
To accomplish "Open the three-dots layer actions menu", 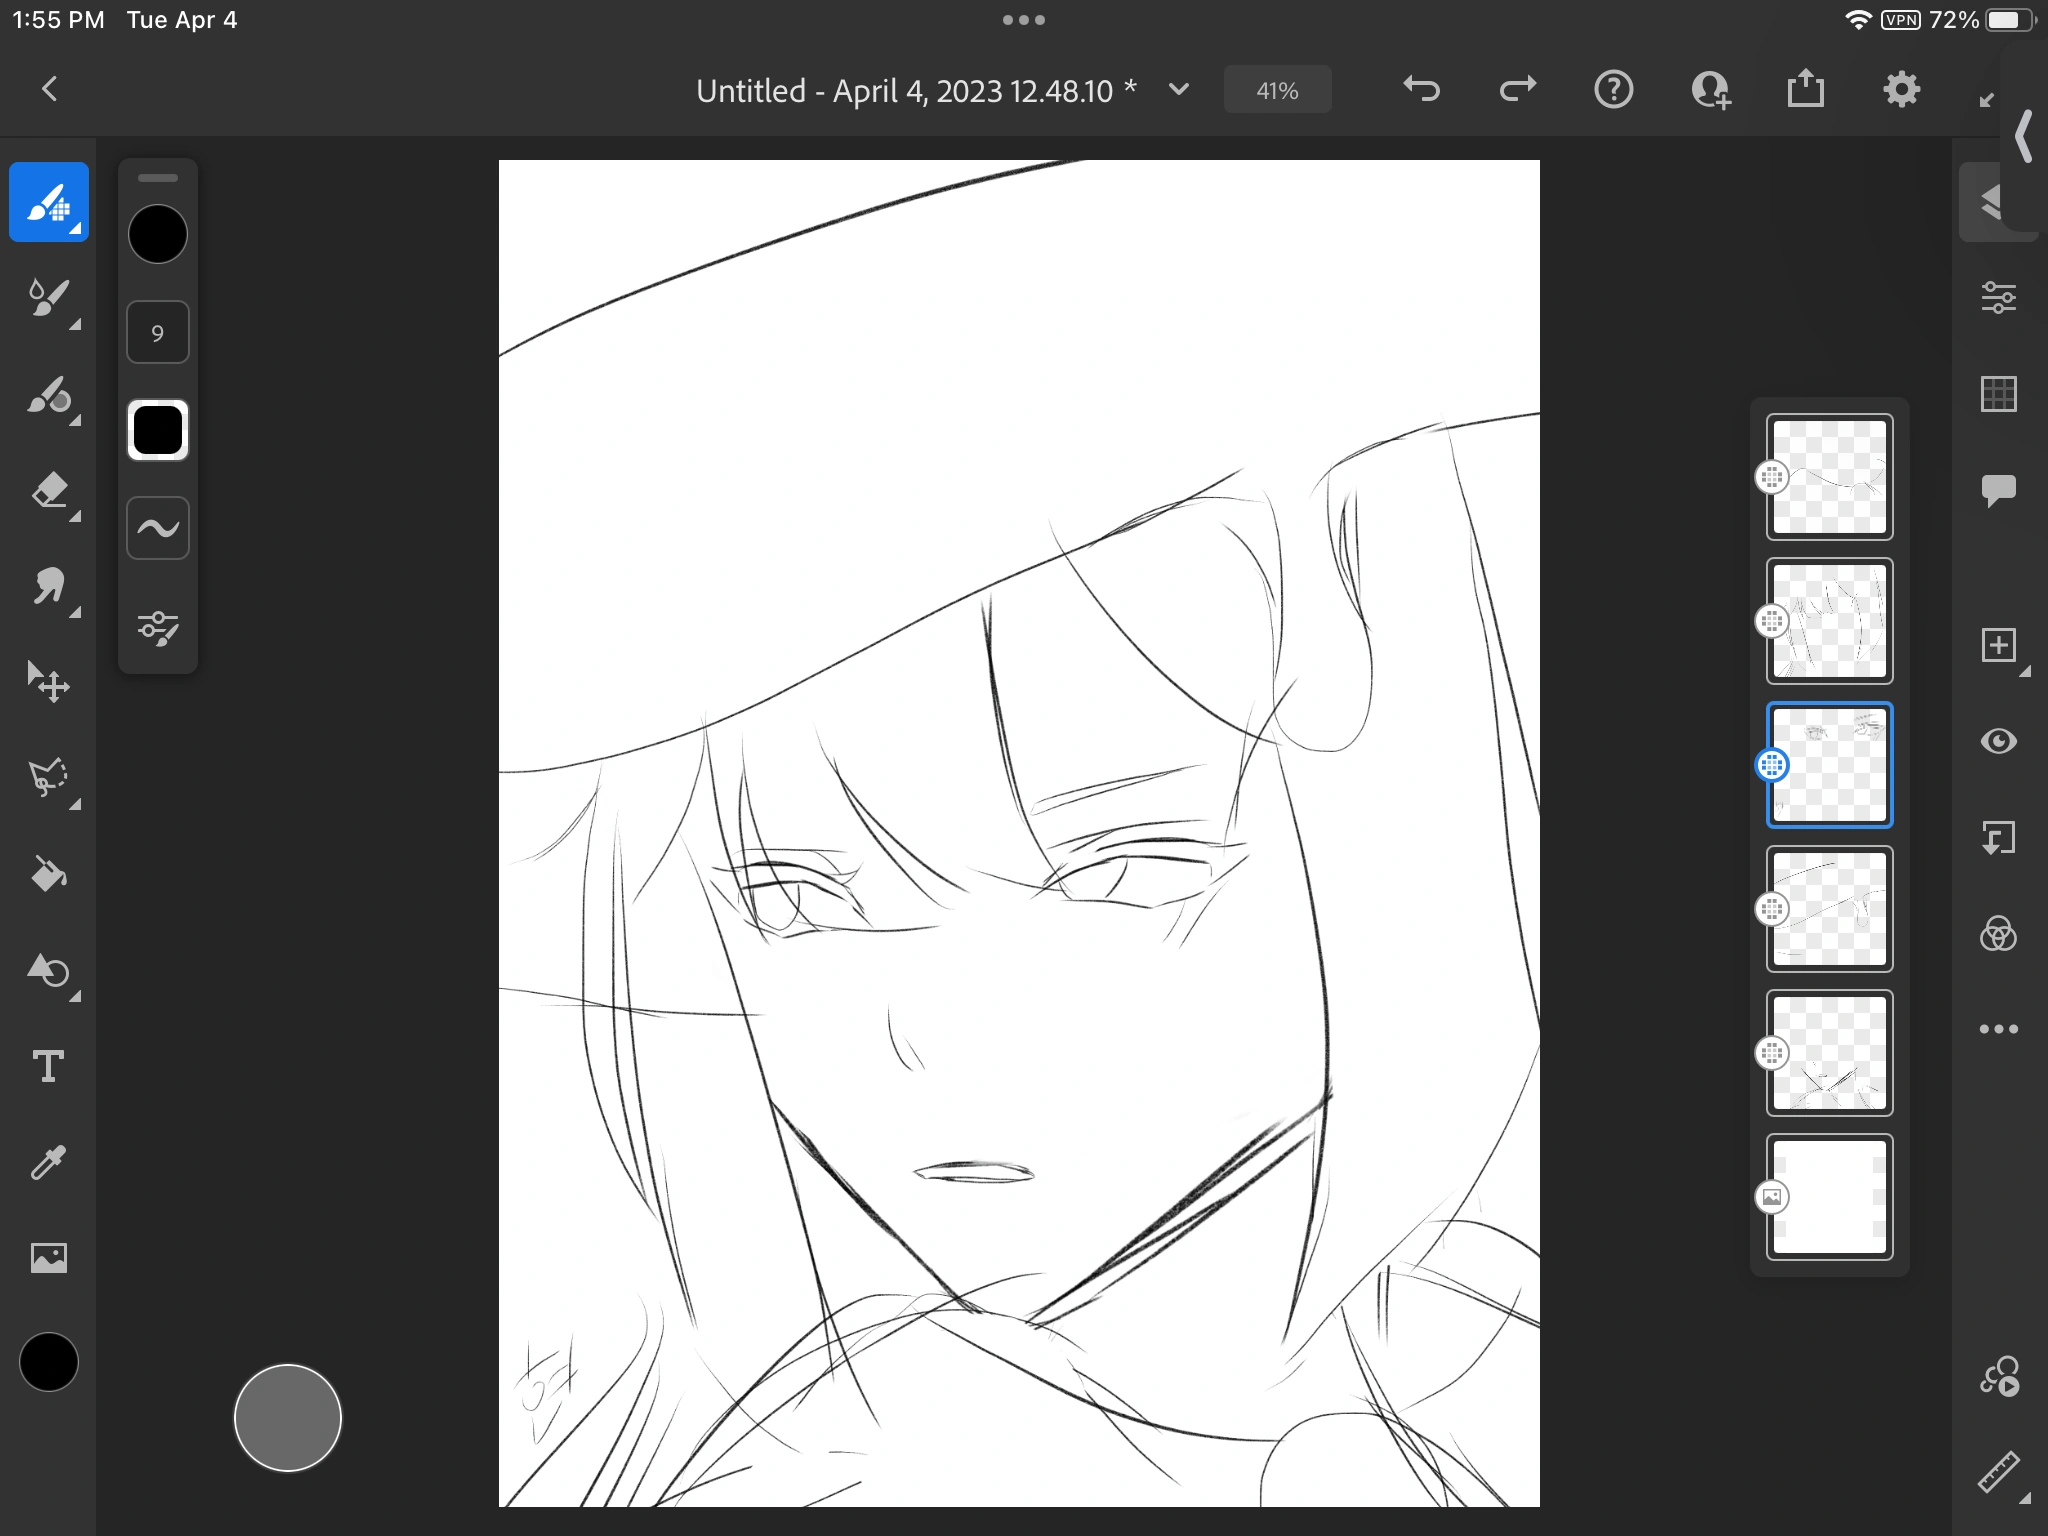I will coord(1998,1029).
